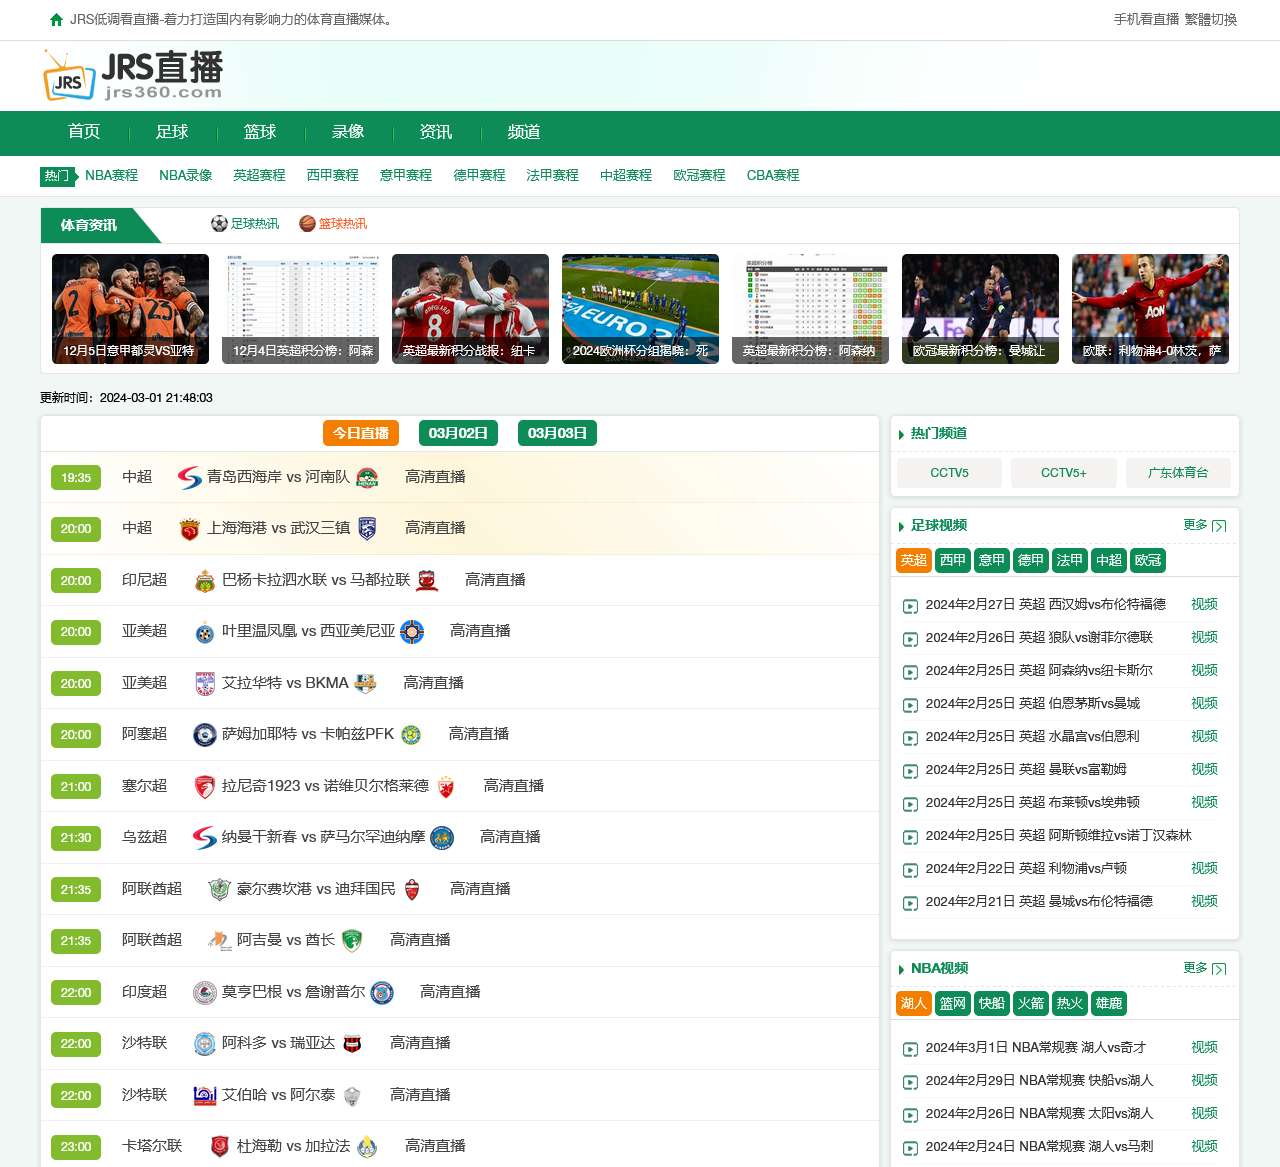Open 高清直播 for 杜海勒 vs 加拉法
Screen dimensions: 1280x1167
click(435, 1146)
